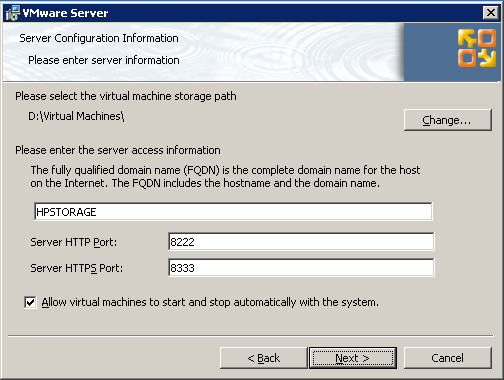Click the 'Server HTTP Port:' label
The height and width of the screenshot is (380, 504).
(x=74, y=242)
